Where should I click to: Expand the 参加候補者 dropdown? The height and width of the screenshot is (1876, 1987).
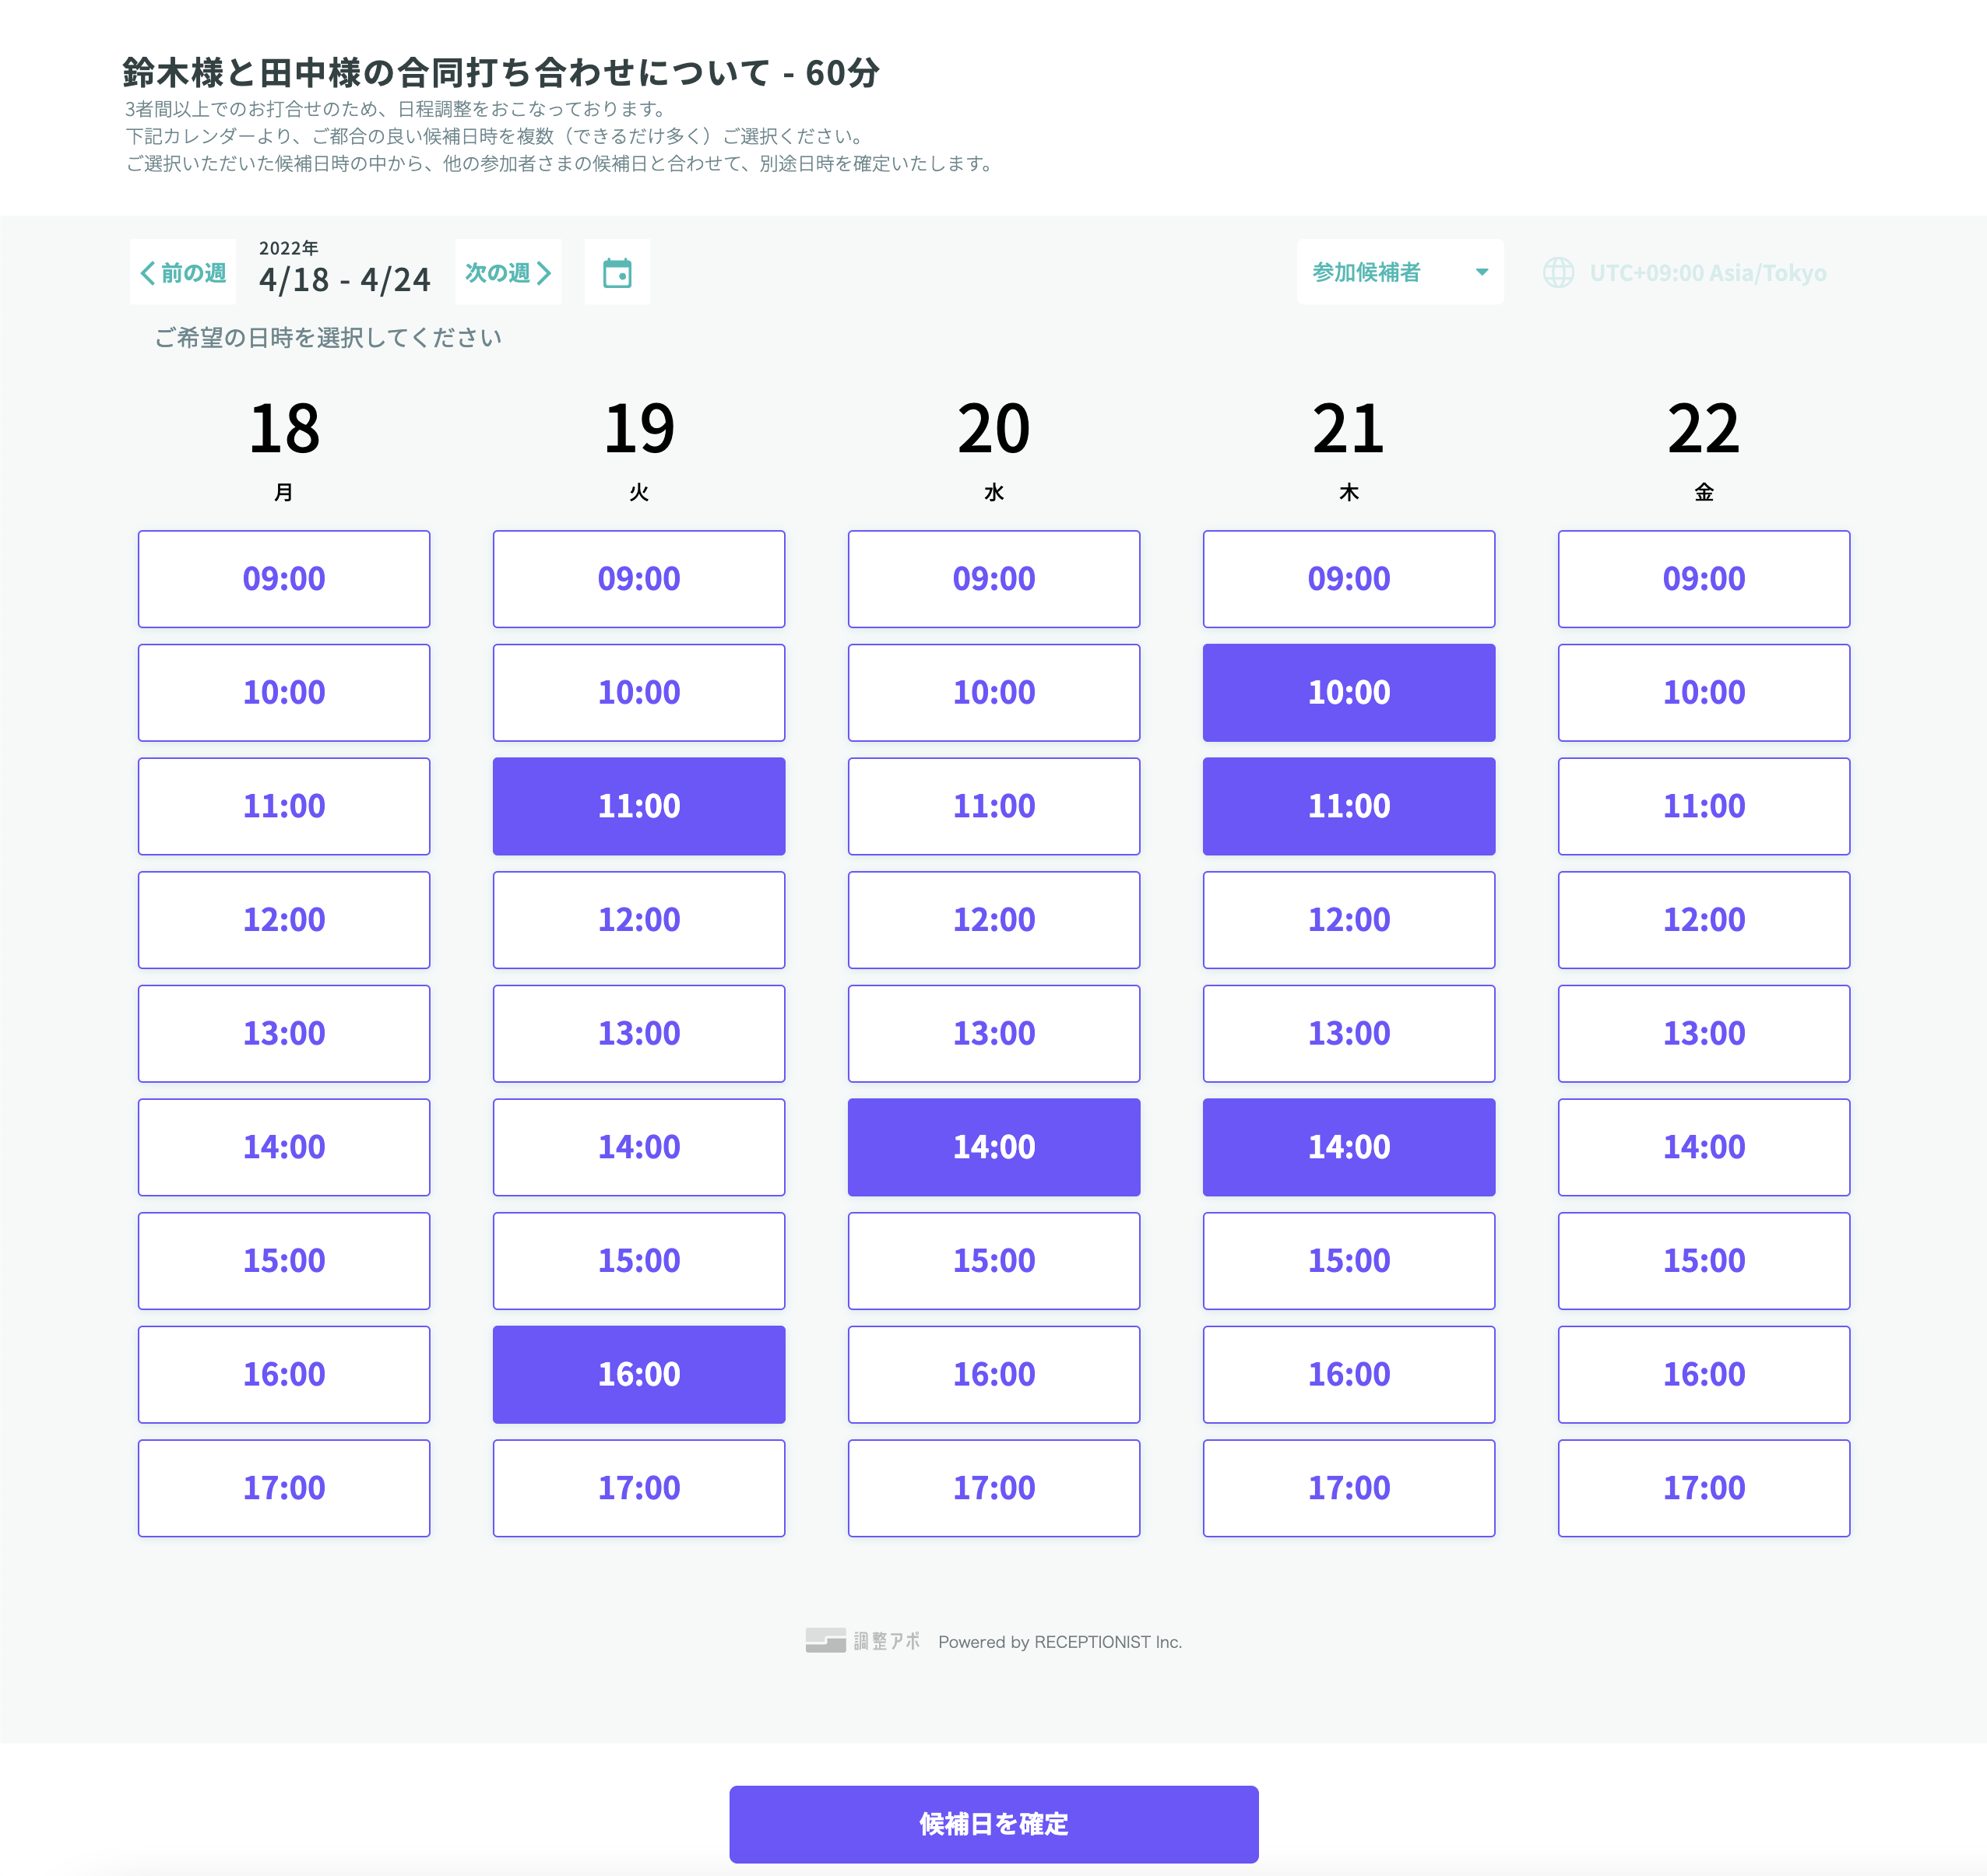(1399, 272)
